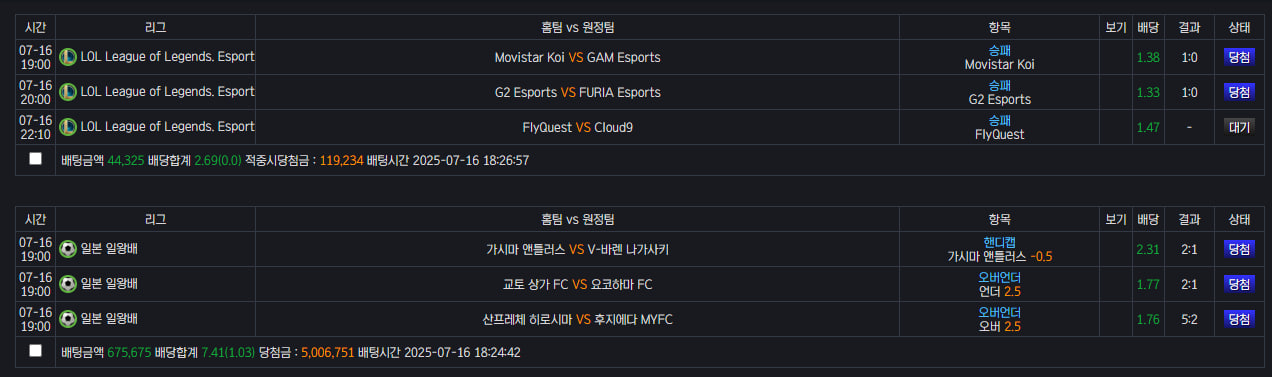Tick checkbox for 44,325 bet slip

tap(36, 159)
